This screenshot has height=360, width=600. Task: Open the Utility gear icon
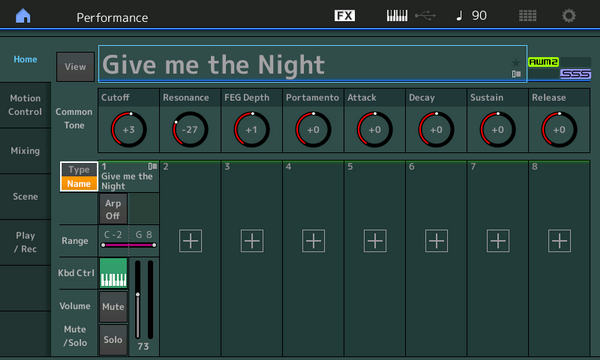pos(569,16)
